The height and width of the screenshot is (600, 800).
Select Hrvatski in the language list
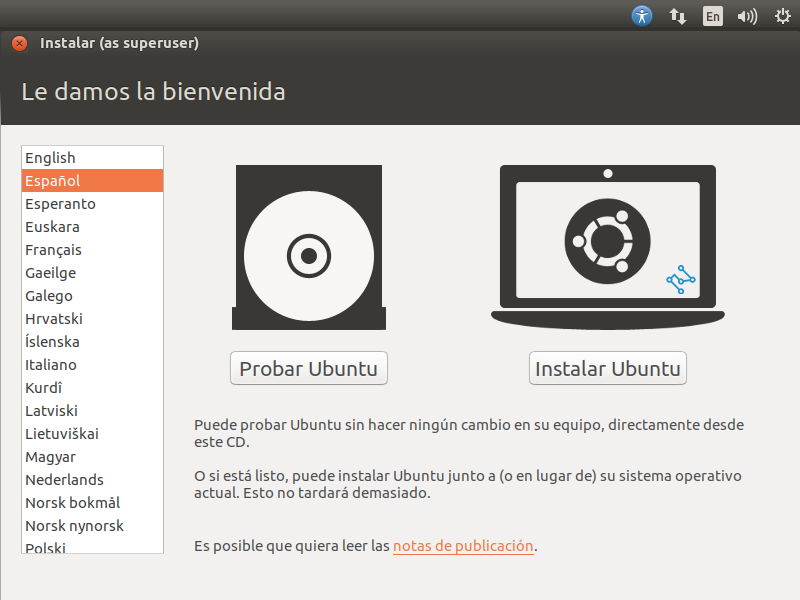pos(92,318)
